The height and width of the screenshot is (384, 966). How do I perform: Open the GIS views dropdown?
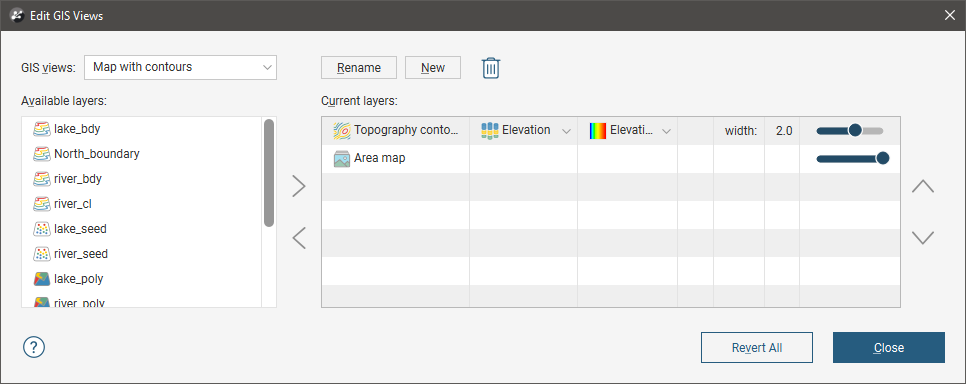click(x=181, y=67)
